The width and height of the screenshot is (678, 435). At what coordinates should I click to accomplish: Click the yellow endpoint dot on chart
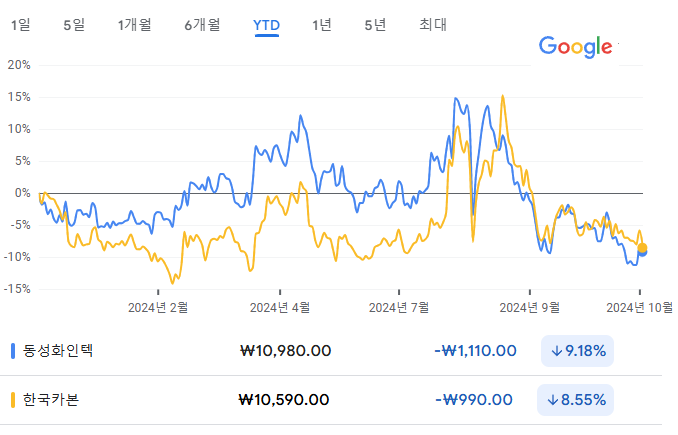click(x=642, y=248)
